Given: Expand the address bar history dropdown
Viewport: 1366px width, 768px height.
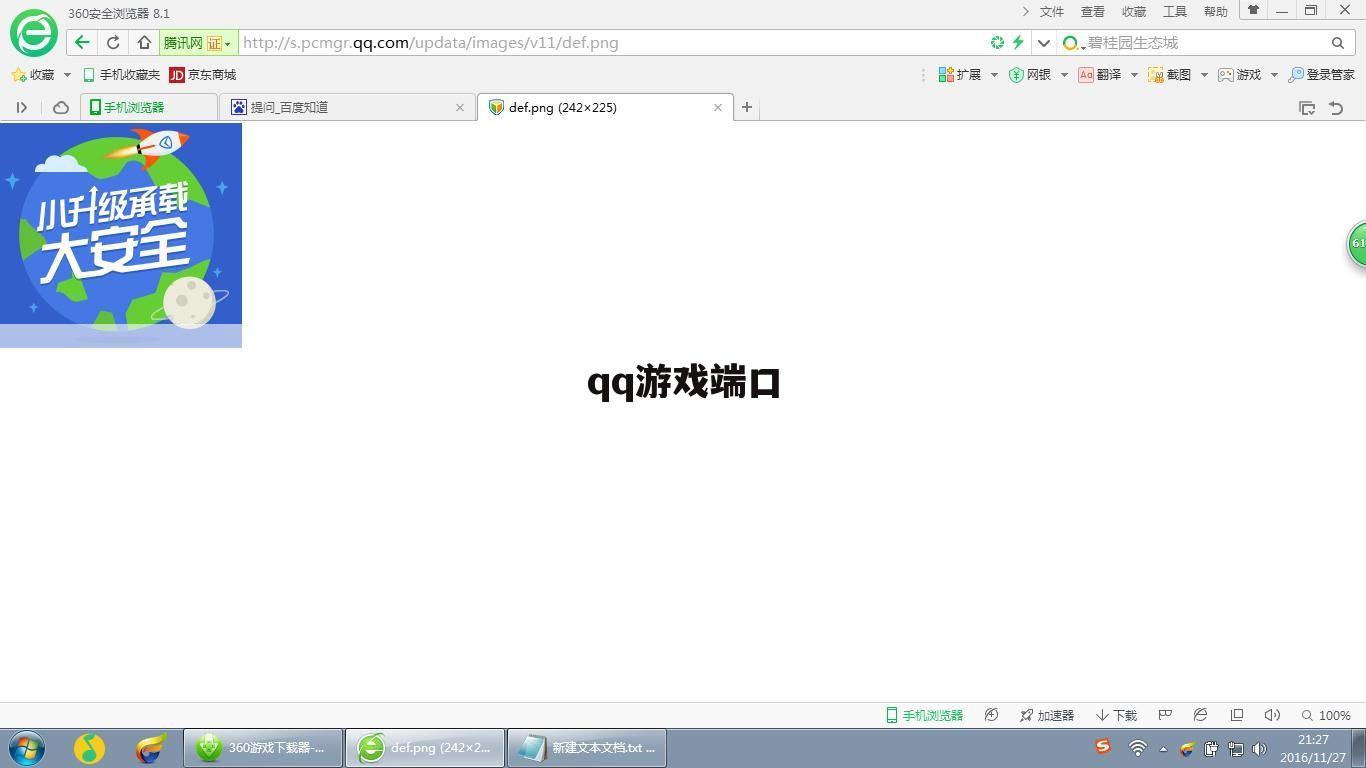Looking at the screenshot, I should pos(1044,43).
